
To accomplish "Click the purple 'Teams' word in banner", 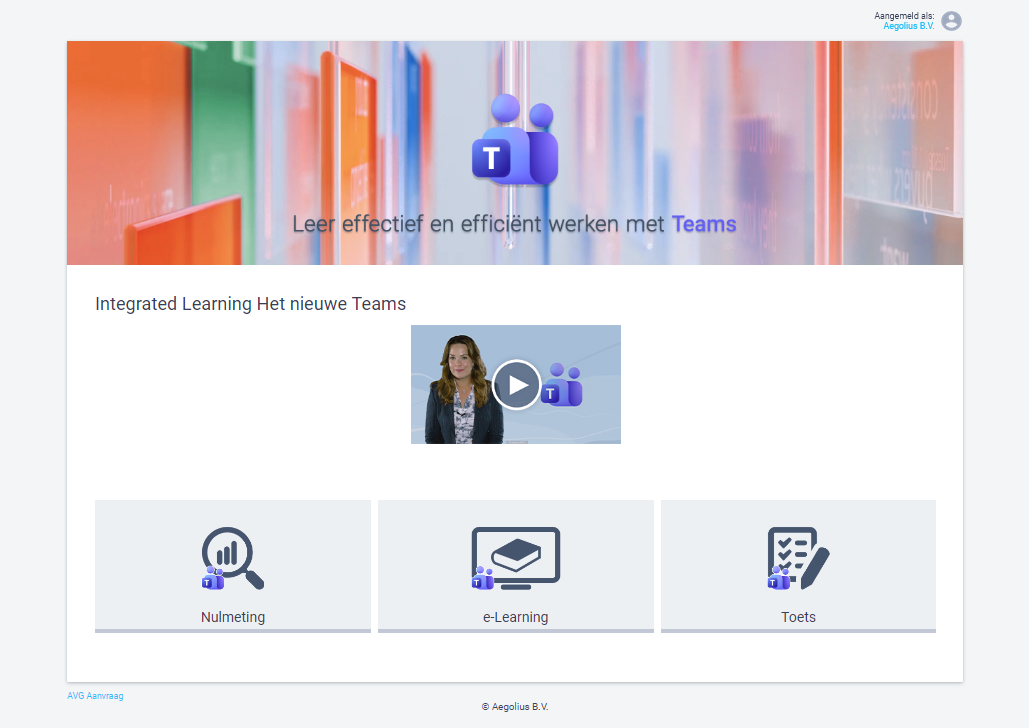I will (x=704, y=225).
